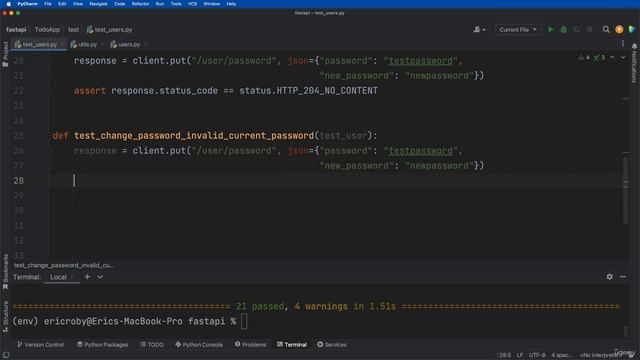640x360 pixels.
Task: Open the Bookmarks tool window
Action: [x=5, y=272]
